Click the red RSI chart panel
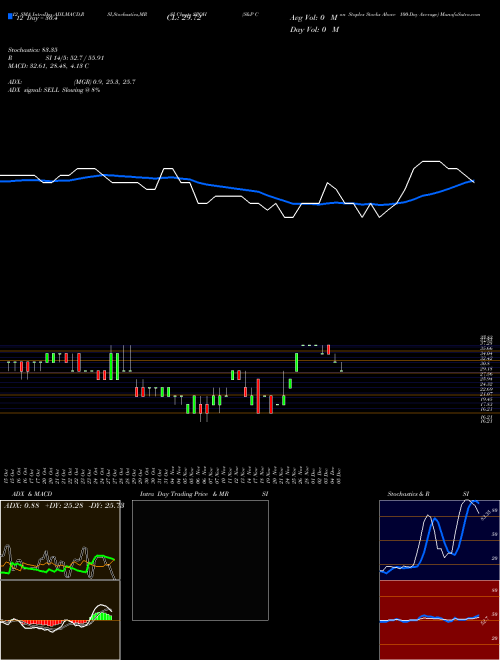 click(439, 620)
